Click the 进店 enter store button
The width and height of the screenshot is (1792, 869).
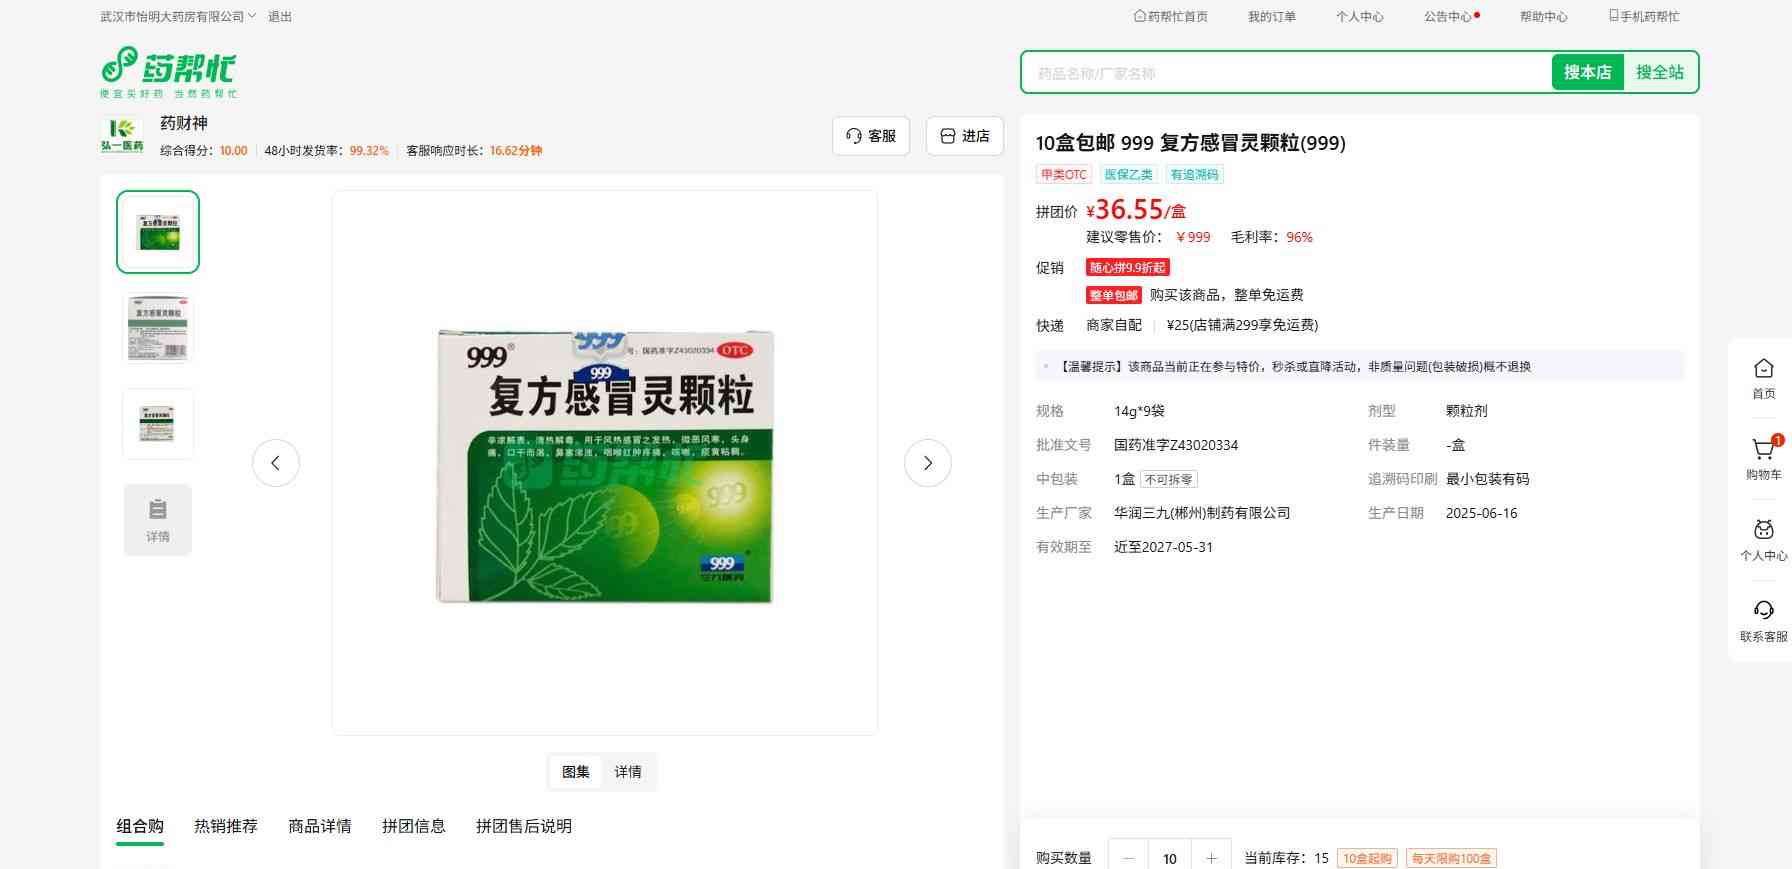(965, 136)
